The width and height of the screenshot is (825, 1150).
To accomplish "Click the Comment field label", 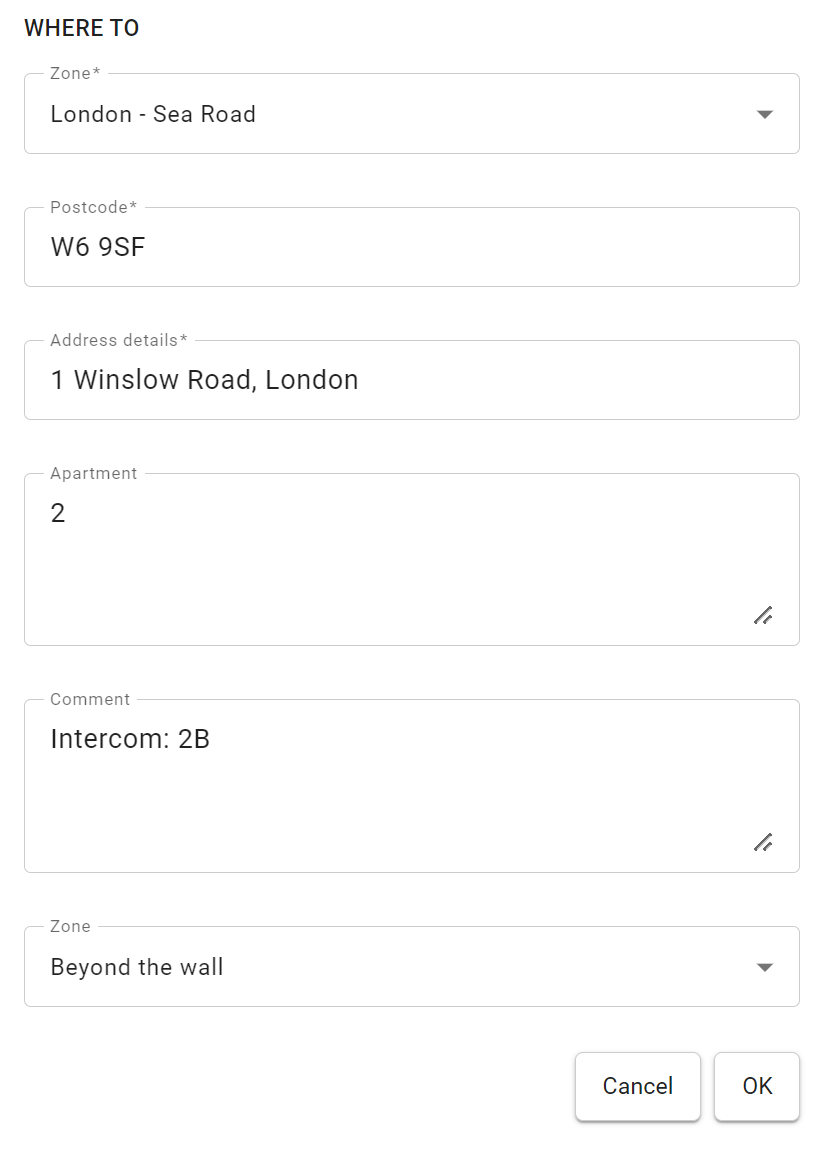I will click(x=89, y=700).
